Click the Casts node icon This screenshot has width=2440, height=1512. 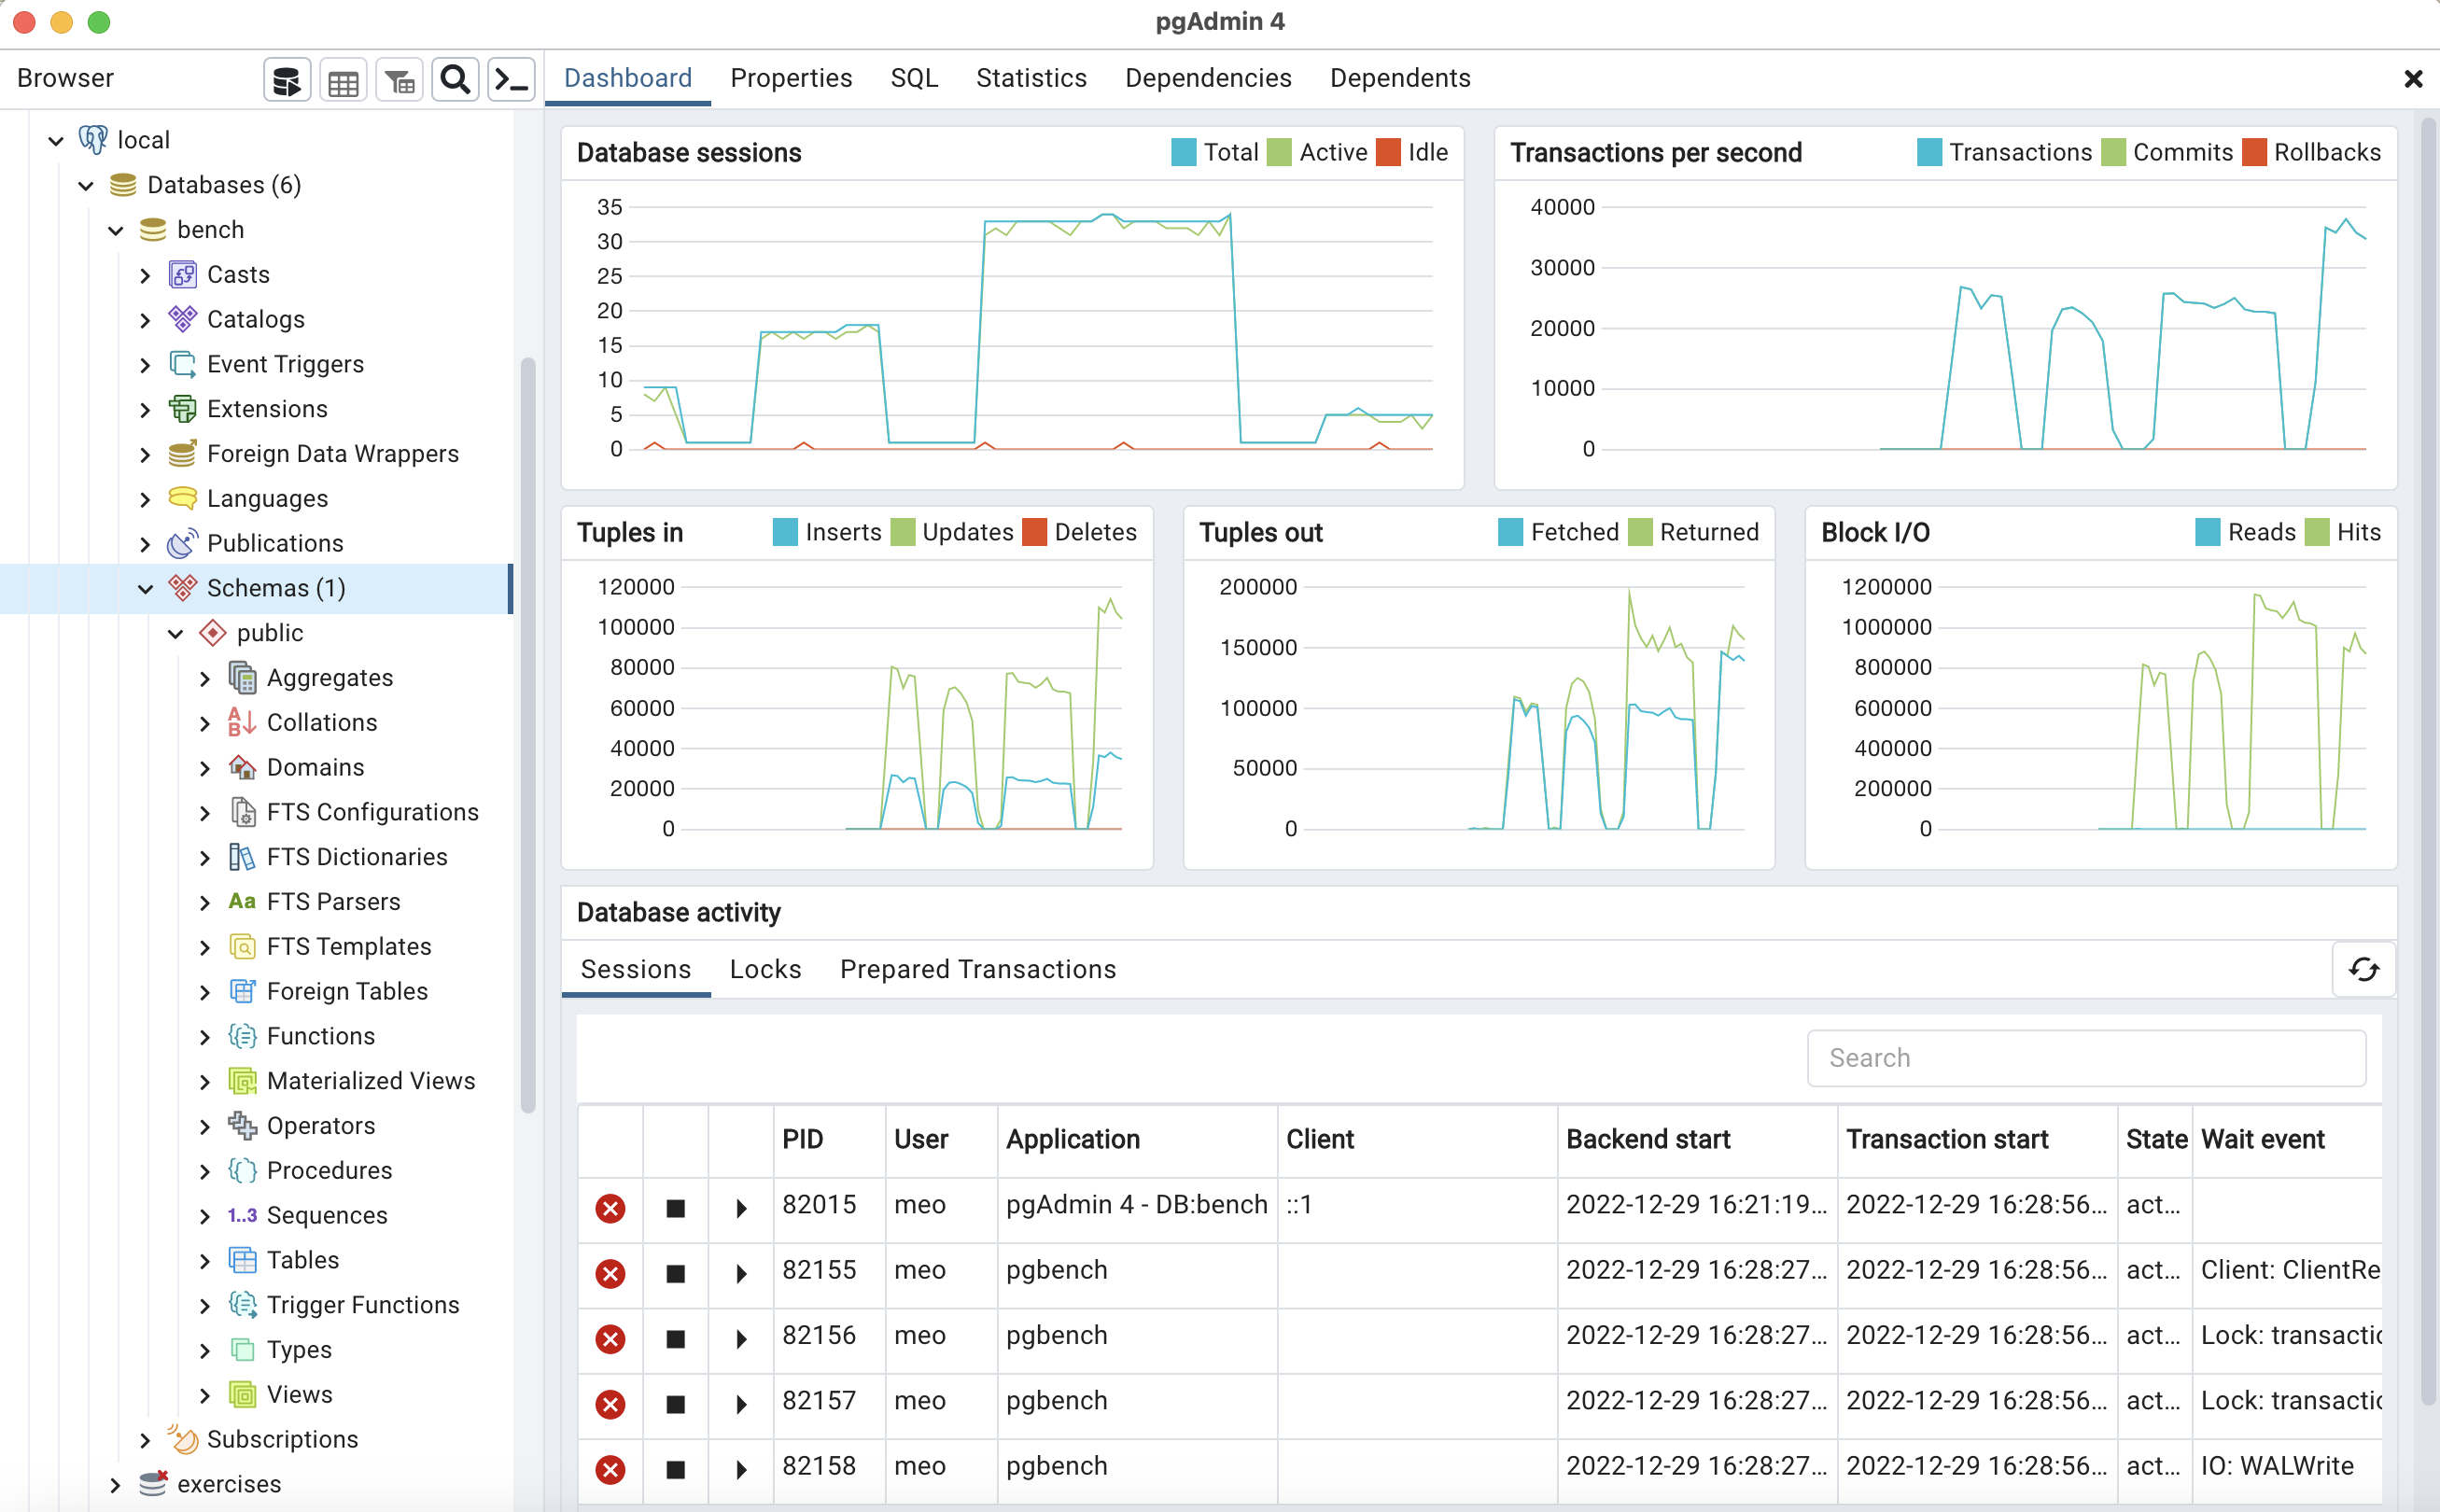coord(183,274)
